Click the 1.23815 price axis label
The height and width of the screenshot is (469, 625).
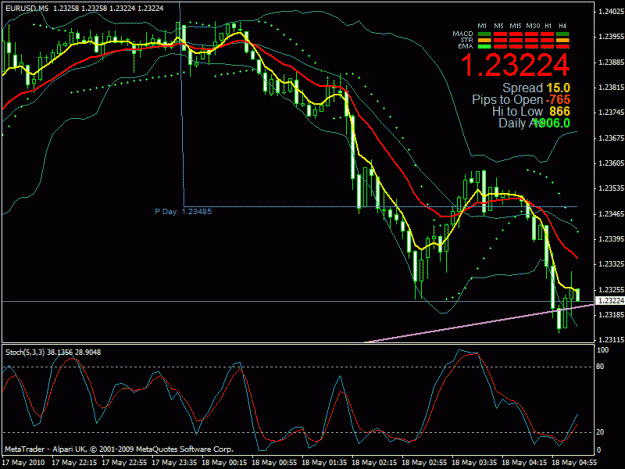click(x=611, y=87)
